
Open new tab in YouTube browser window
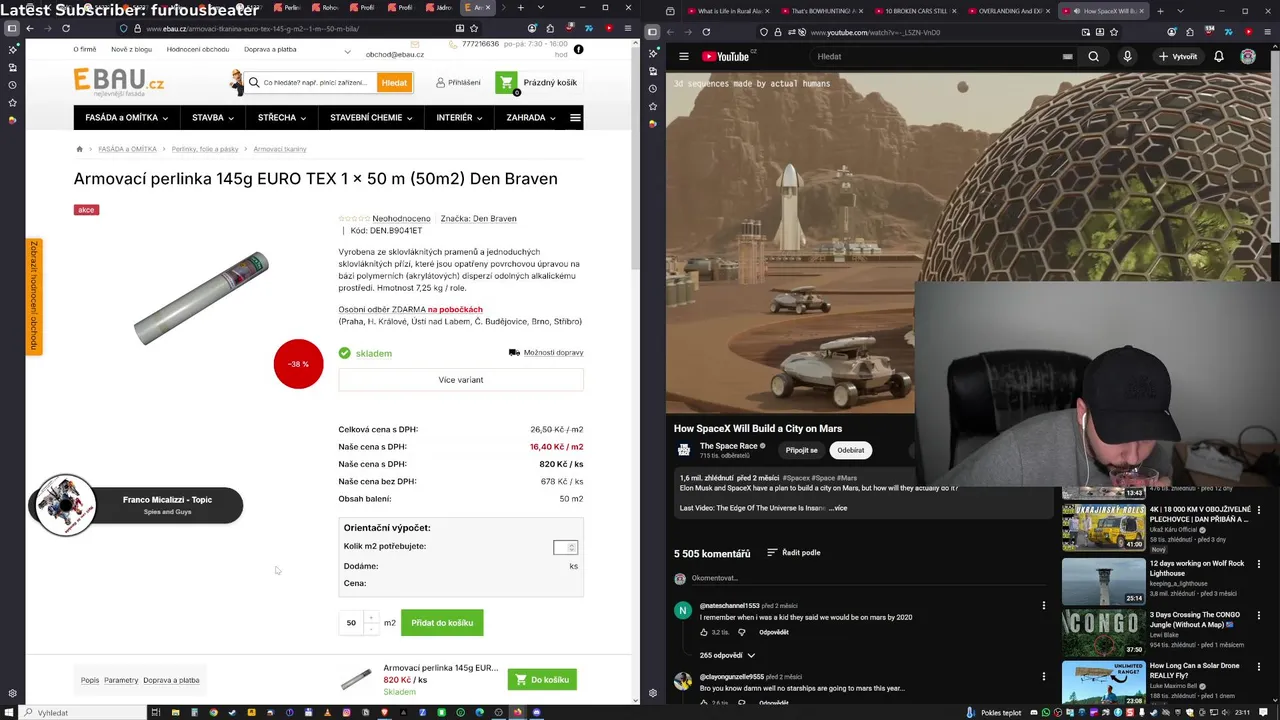[1160, 11]
